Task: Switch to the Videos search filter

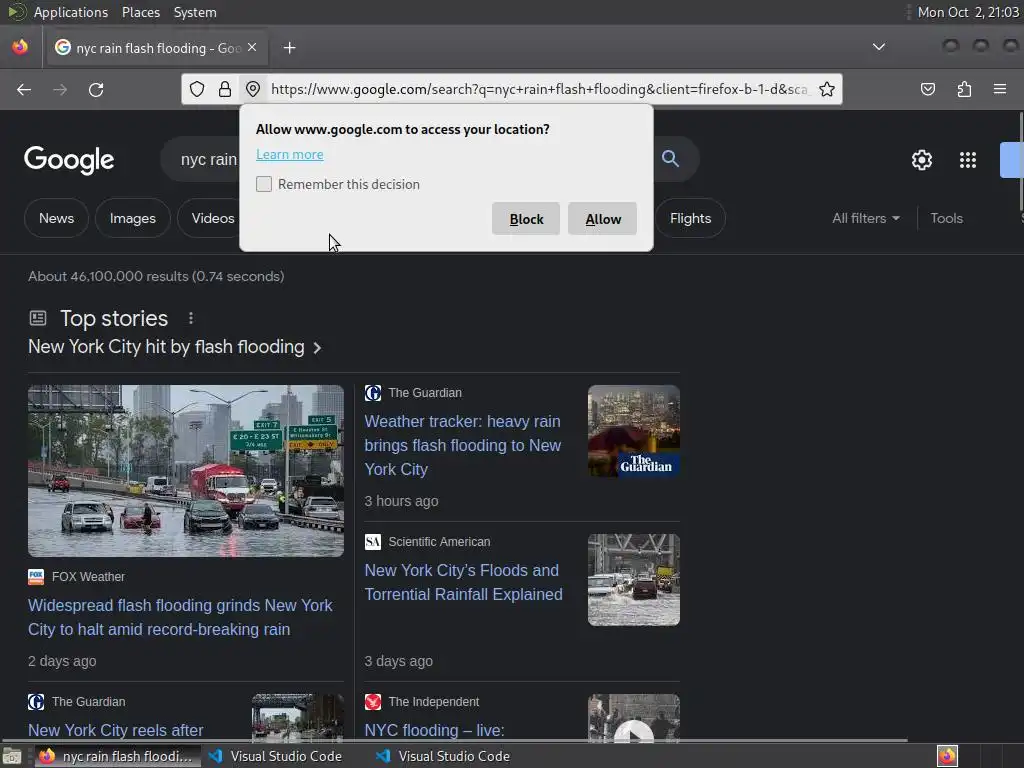Action: pyautogui.click(x=209, y=218)
